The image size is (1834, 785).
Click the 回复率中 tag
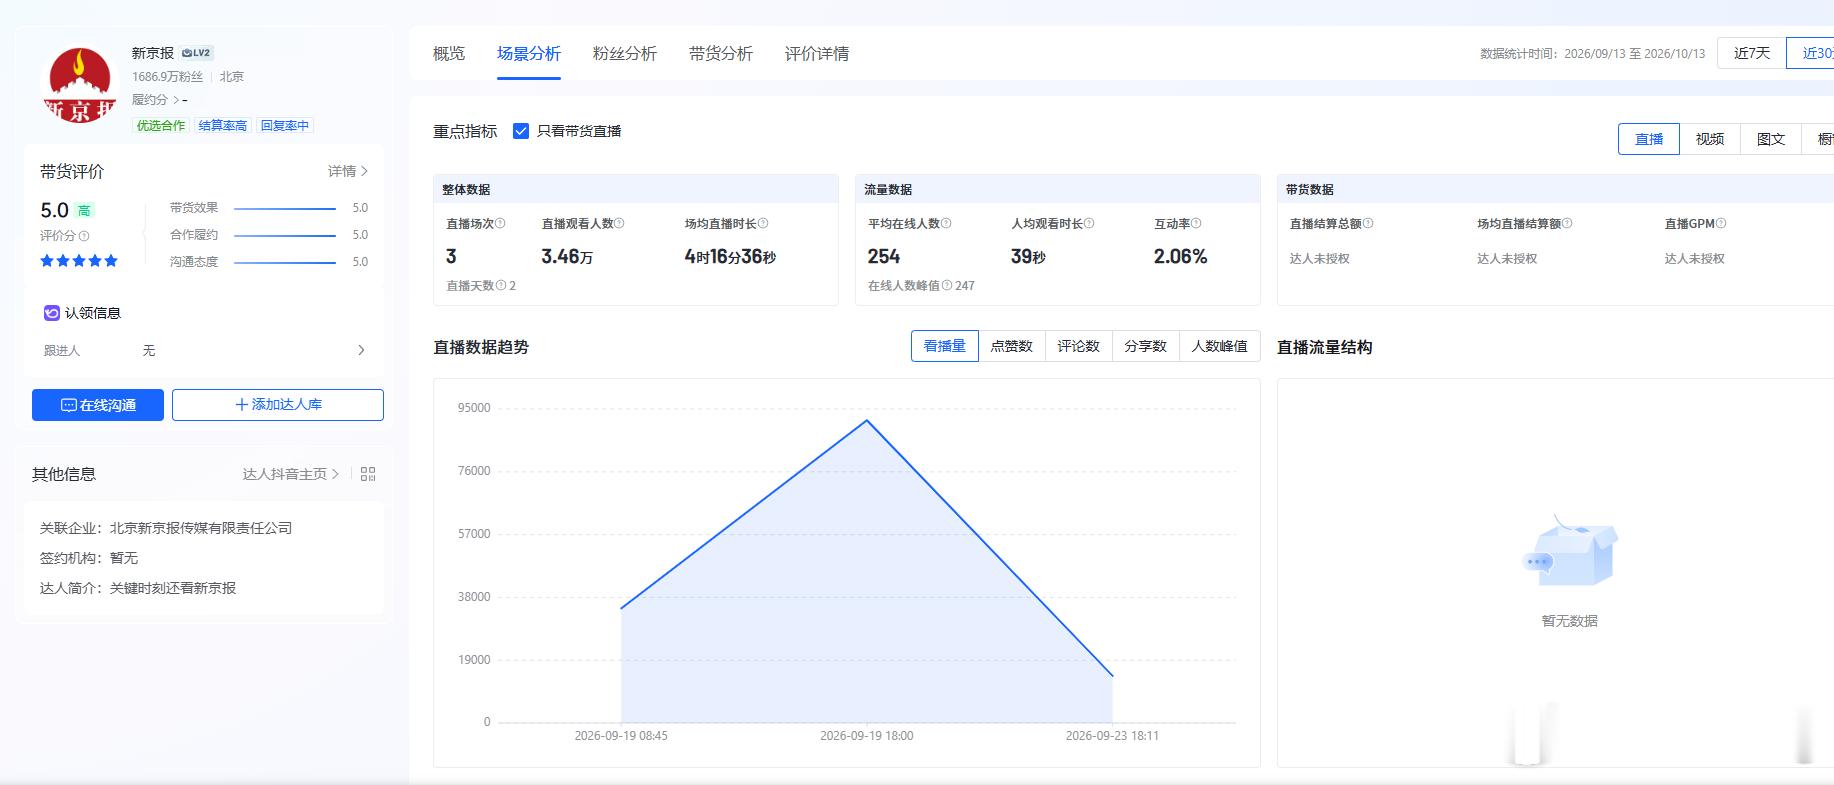[285, 126]
